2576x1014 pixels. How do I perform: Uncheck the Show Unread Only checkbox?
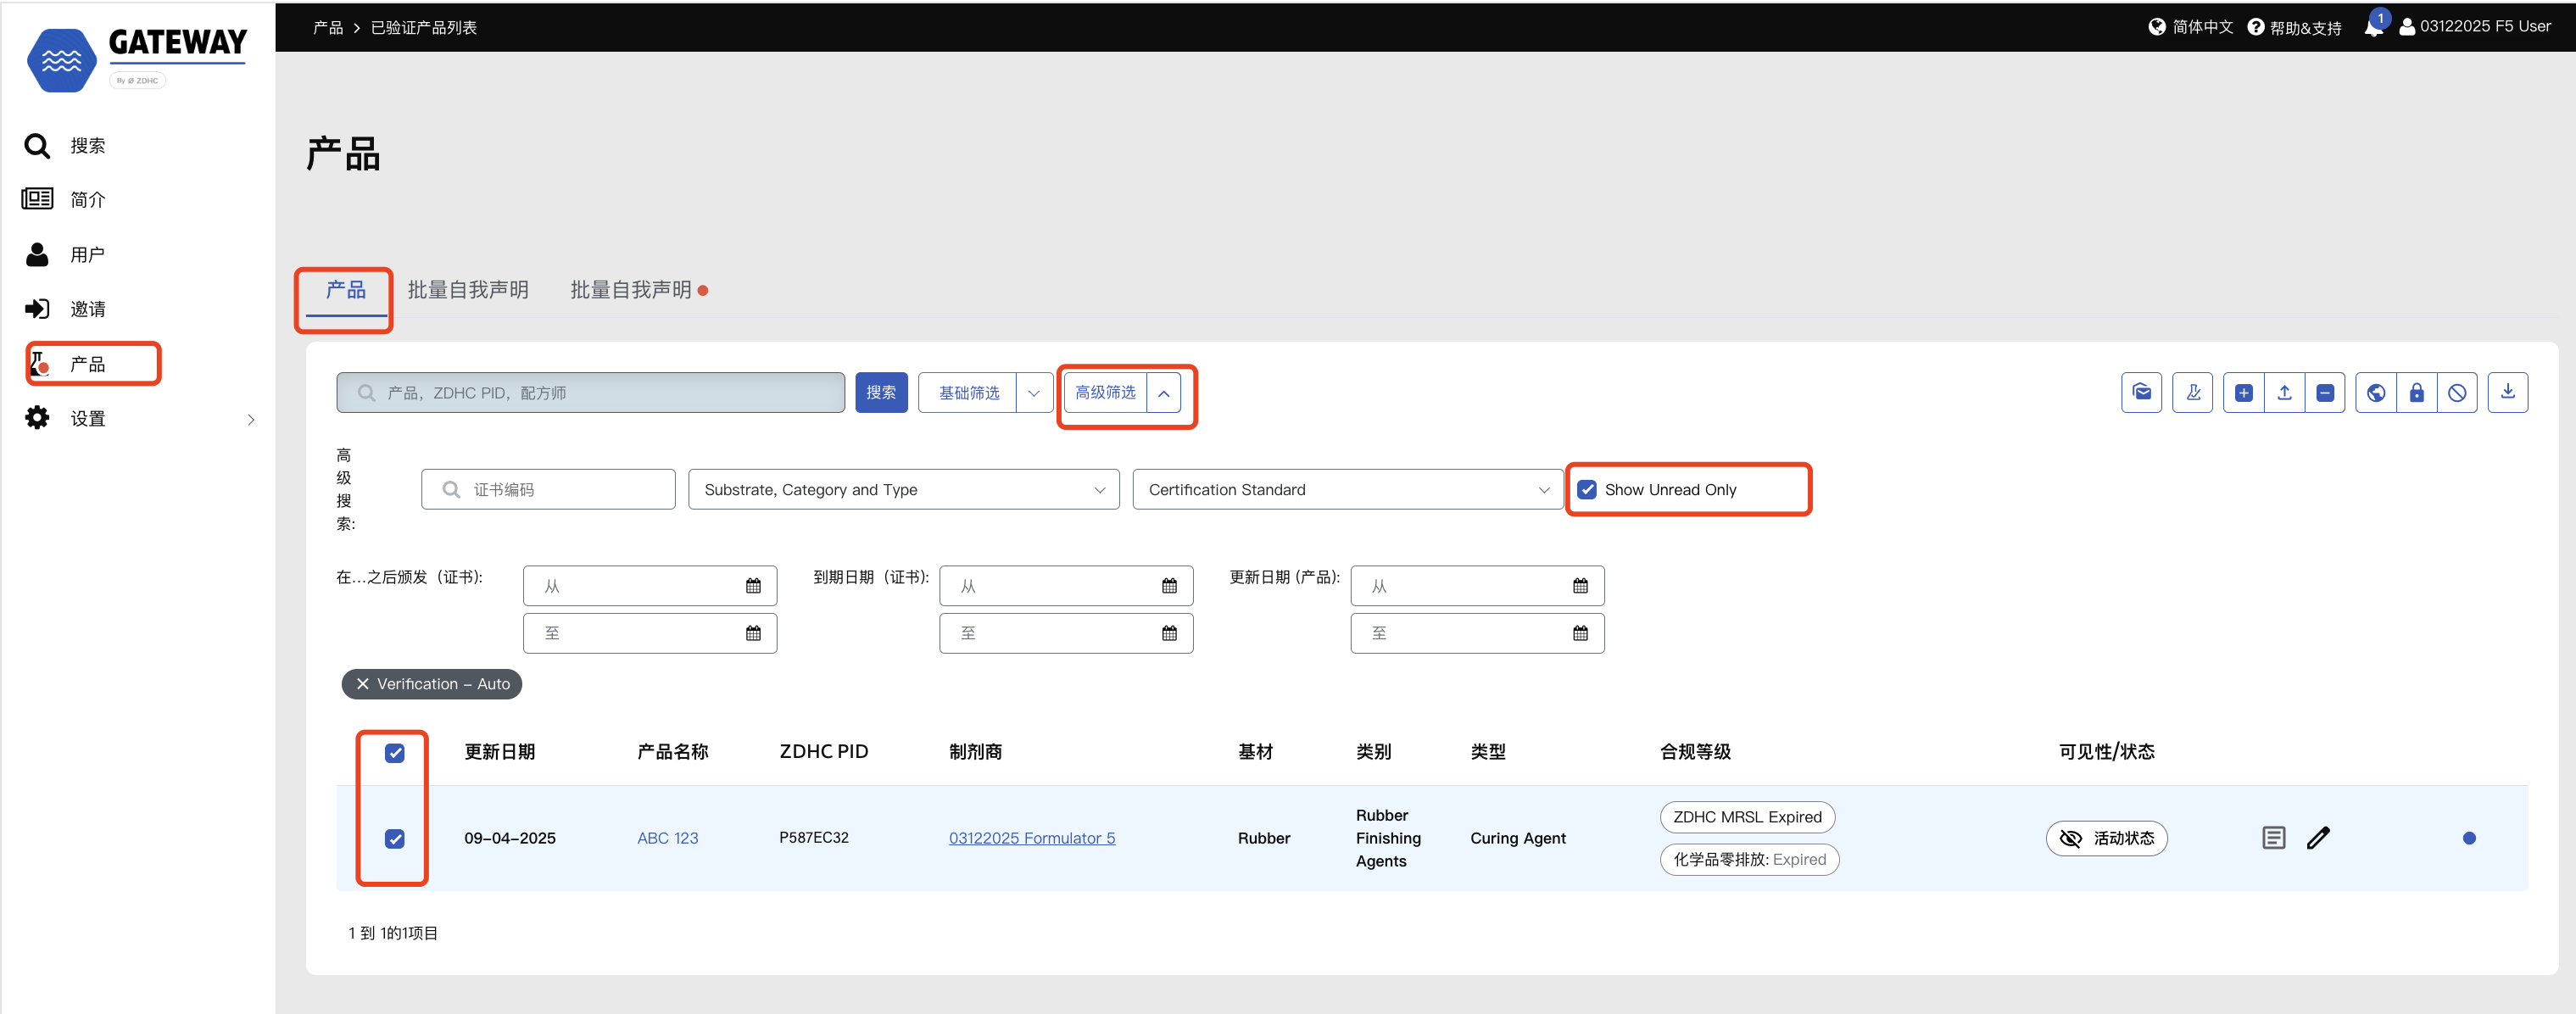(1587, 490)
